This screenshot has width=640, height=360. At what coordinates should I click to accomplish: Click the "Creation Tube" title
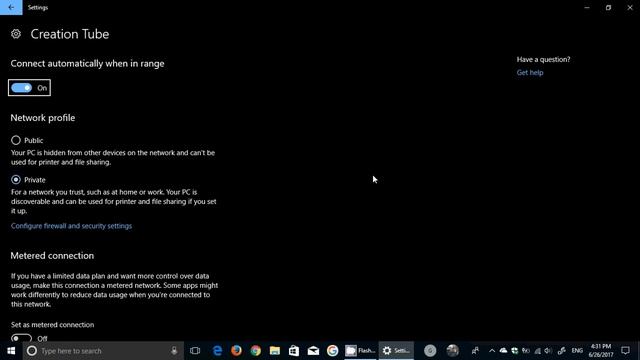pos(70,34)
